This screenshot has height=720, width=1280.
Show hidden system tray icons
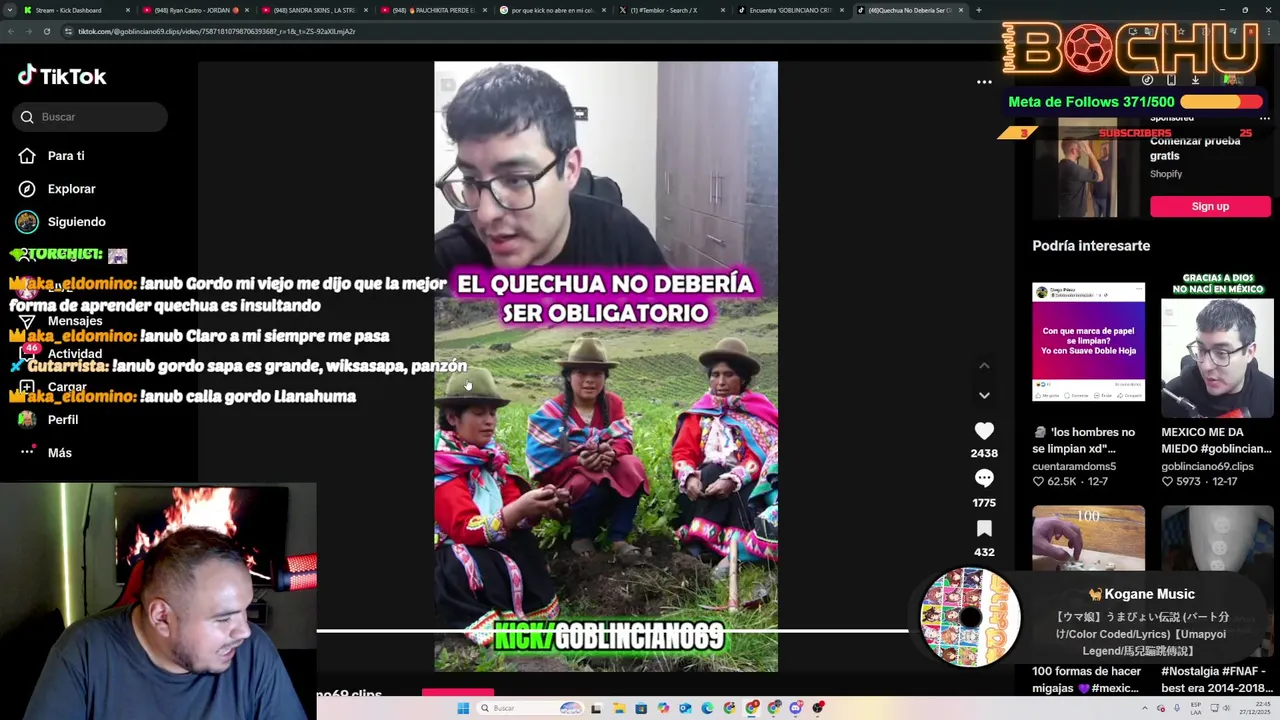point(1146,708)
